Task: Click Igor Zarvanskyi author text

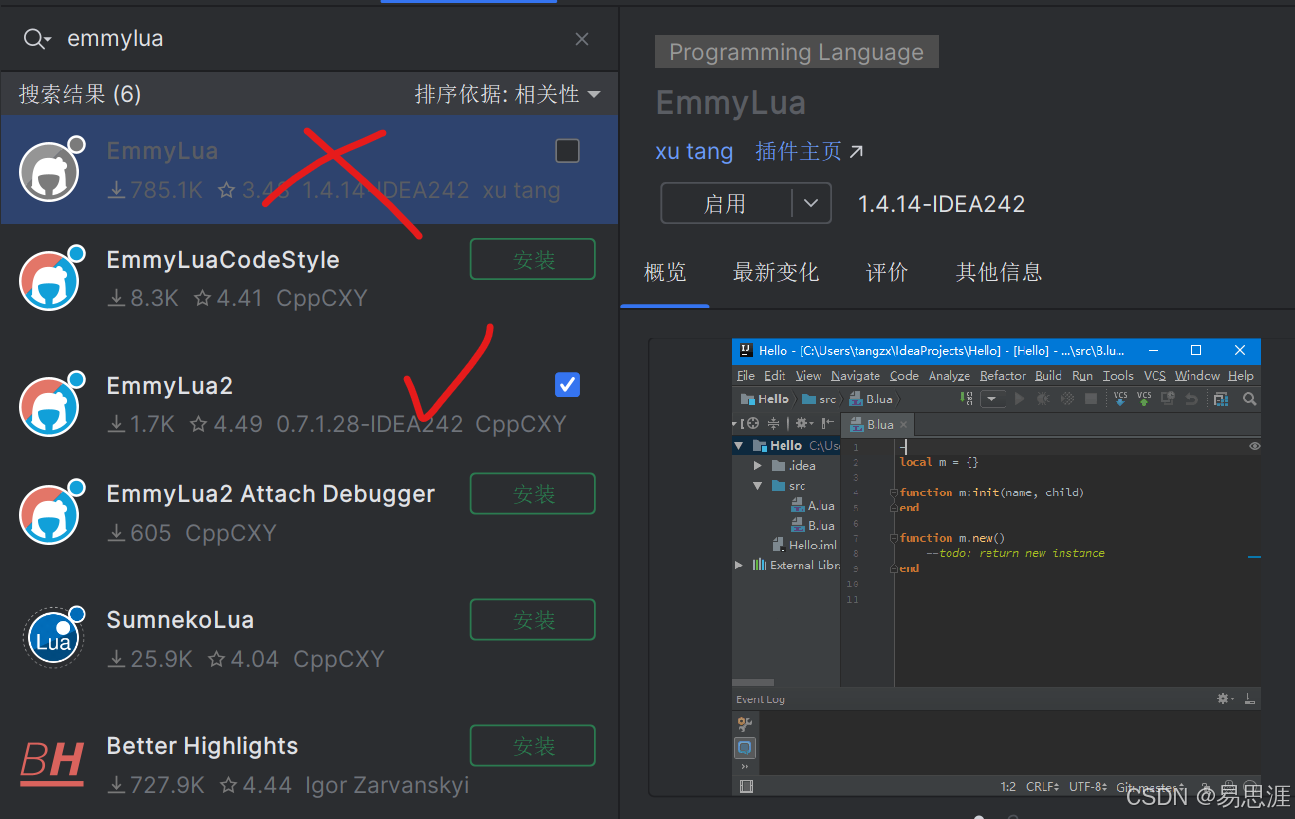Action: click(x=387, y=785)
